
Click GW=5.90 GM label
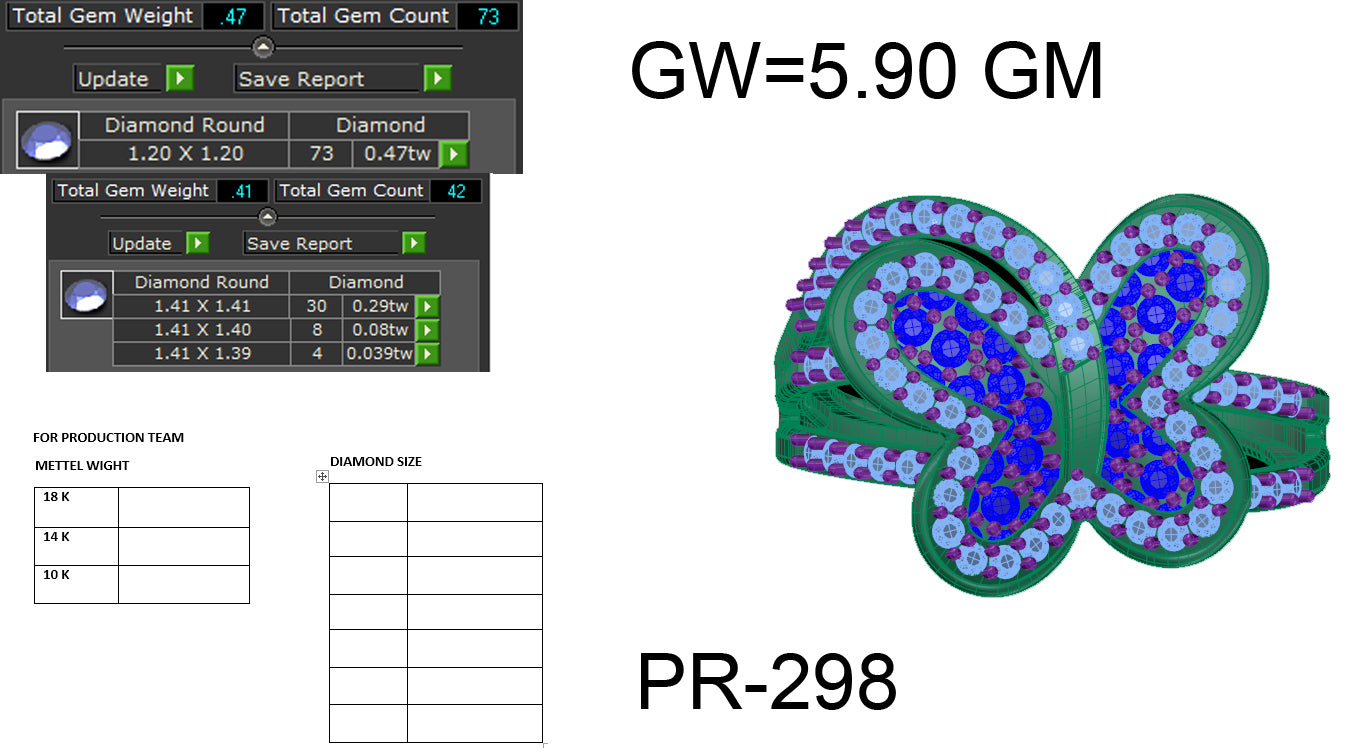pos(867,73)
